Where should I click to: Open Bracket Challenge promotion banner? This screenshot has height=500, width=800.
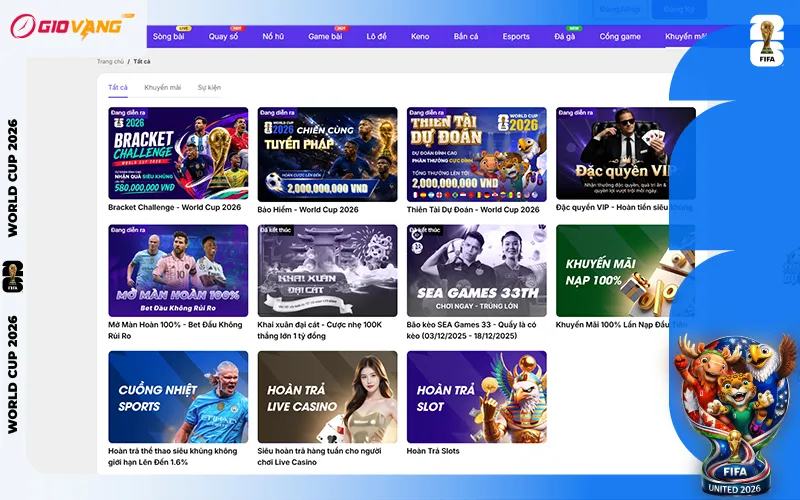coord(178,153)
